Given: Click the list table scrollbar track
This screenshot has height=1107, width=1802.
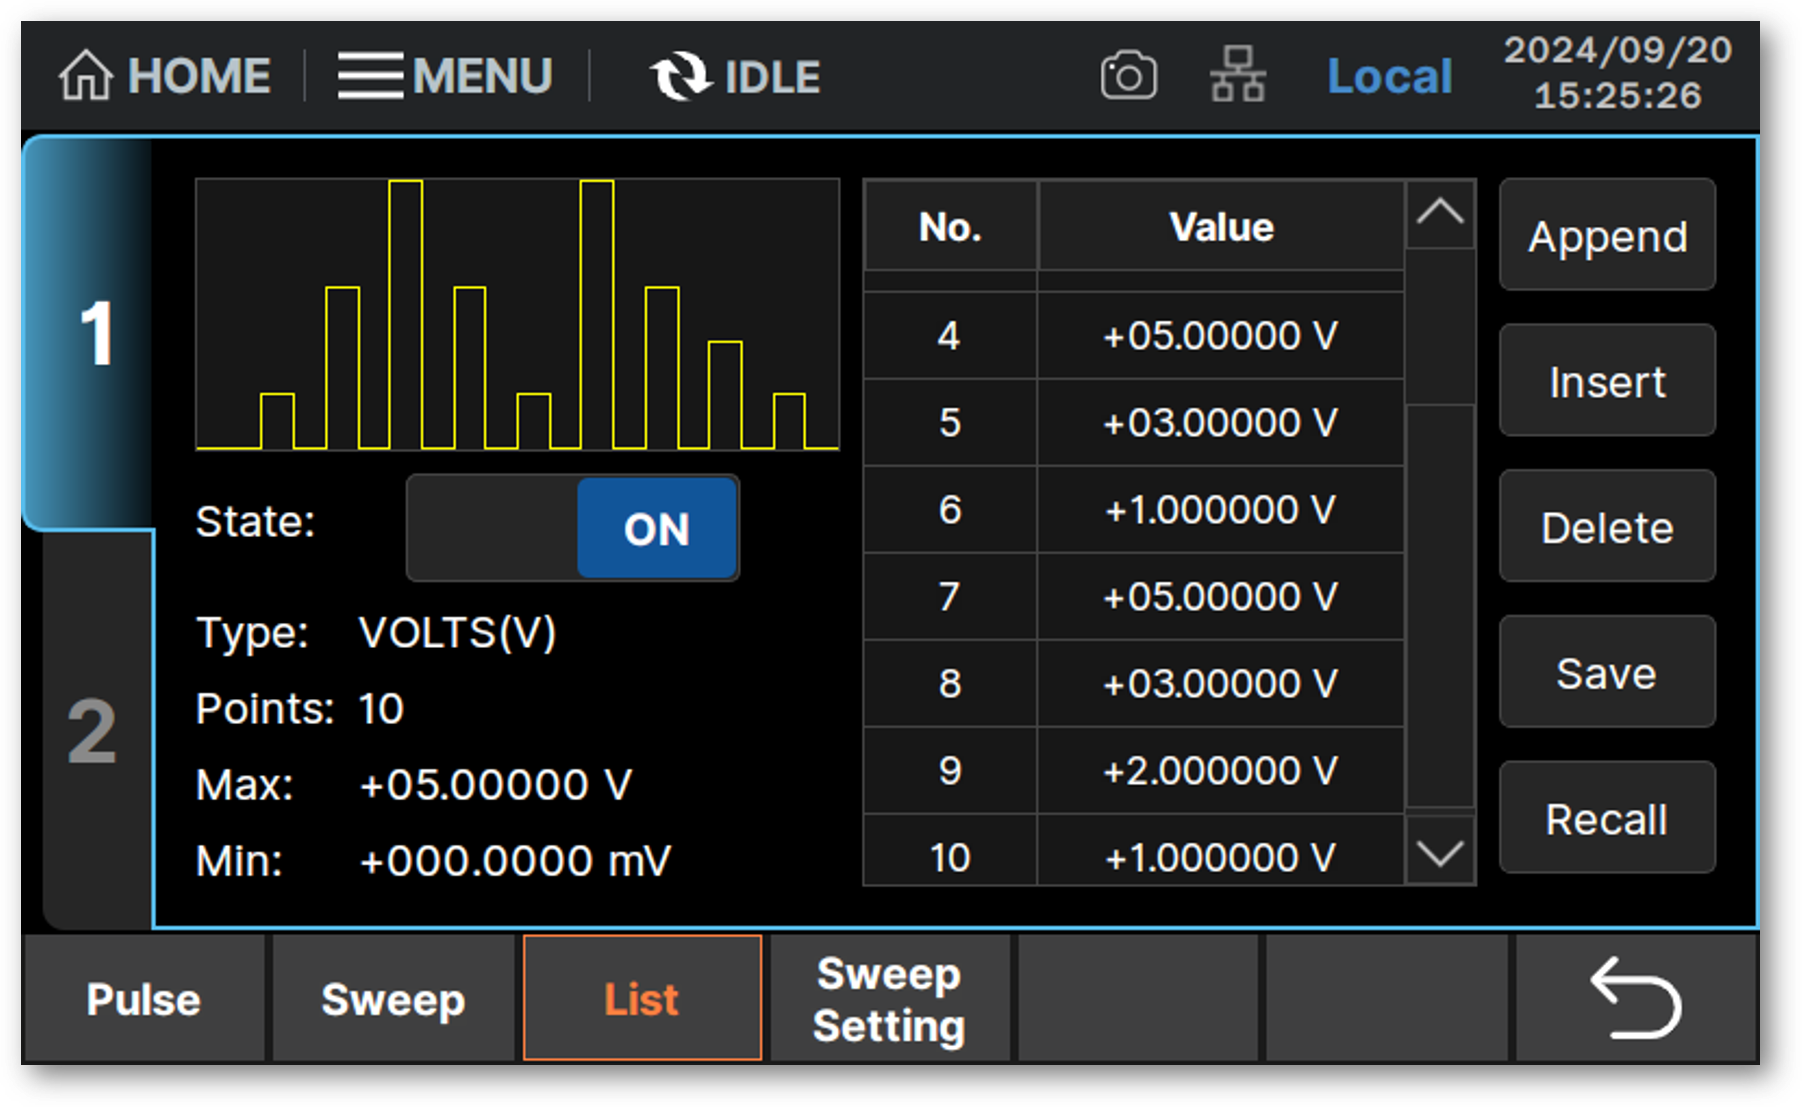Looking at the screenshot, I should (x=1440, y=600).
